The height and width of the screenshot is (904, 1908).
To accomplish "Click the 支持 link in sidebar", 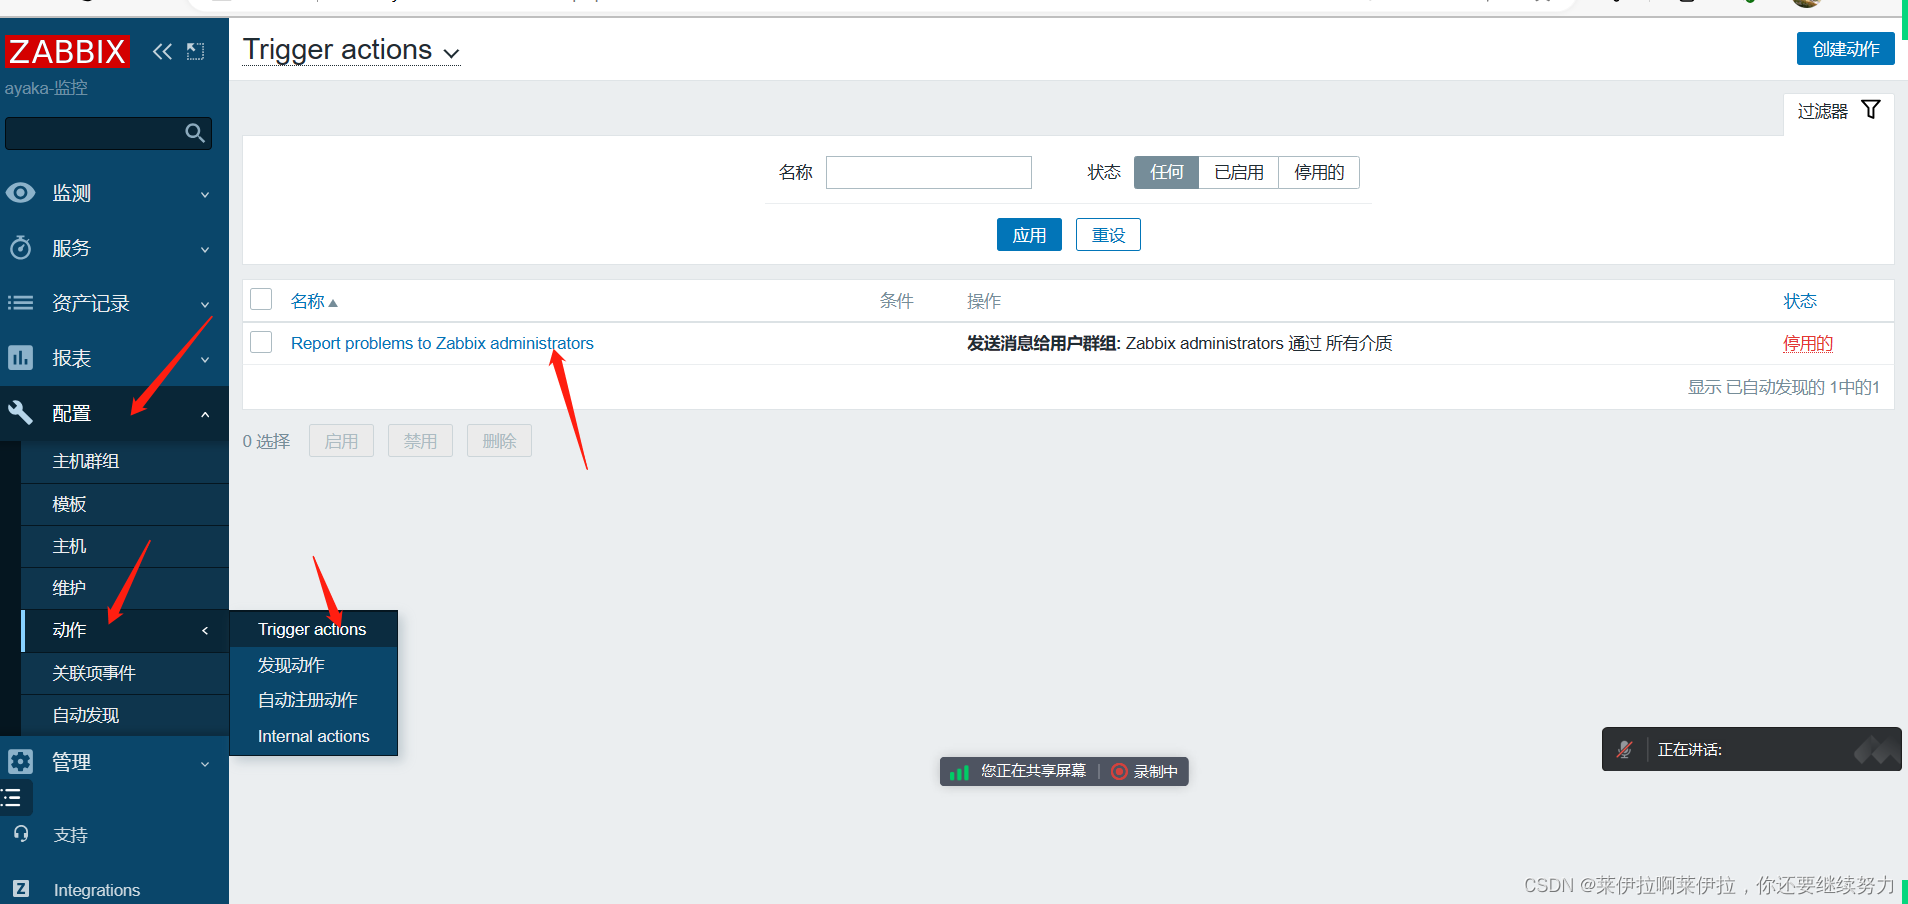I will click(x=70, y=835).
